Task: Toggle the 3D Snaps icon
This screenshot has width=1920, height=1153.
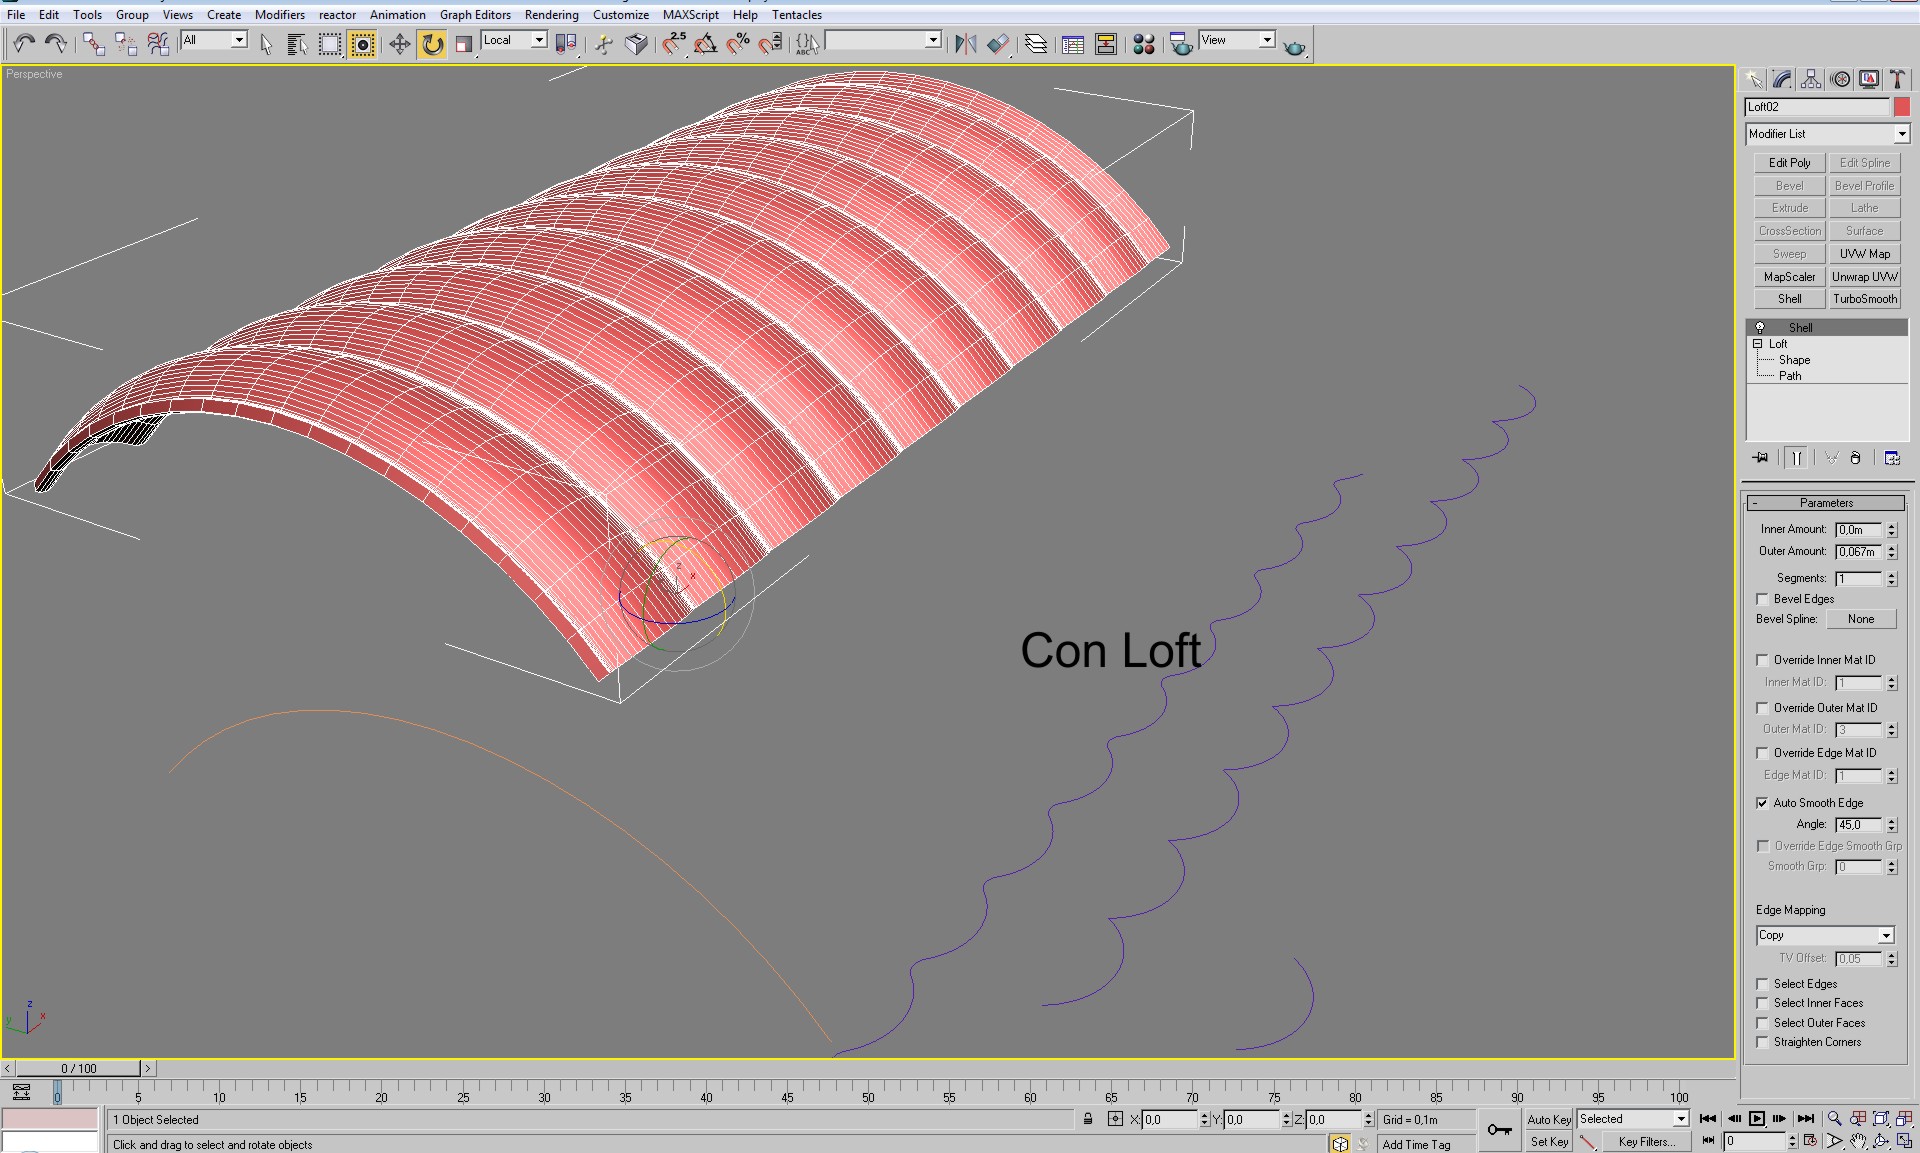Action: 673,44
